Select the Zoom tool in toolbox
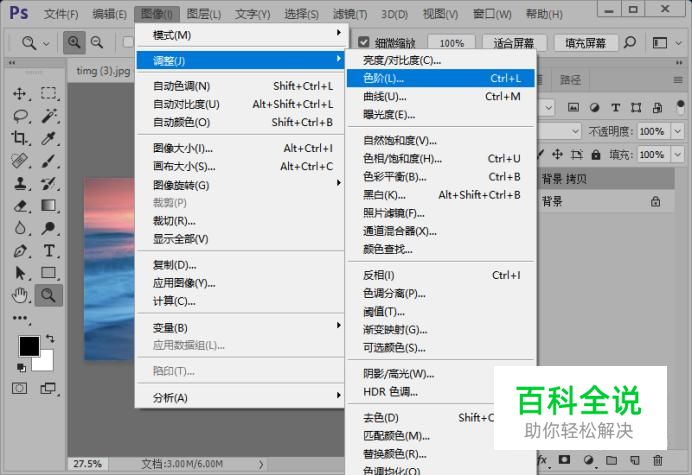This screenshot has width=692, height=475. (x=49, y=295)
